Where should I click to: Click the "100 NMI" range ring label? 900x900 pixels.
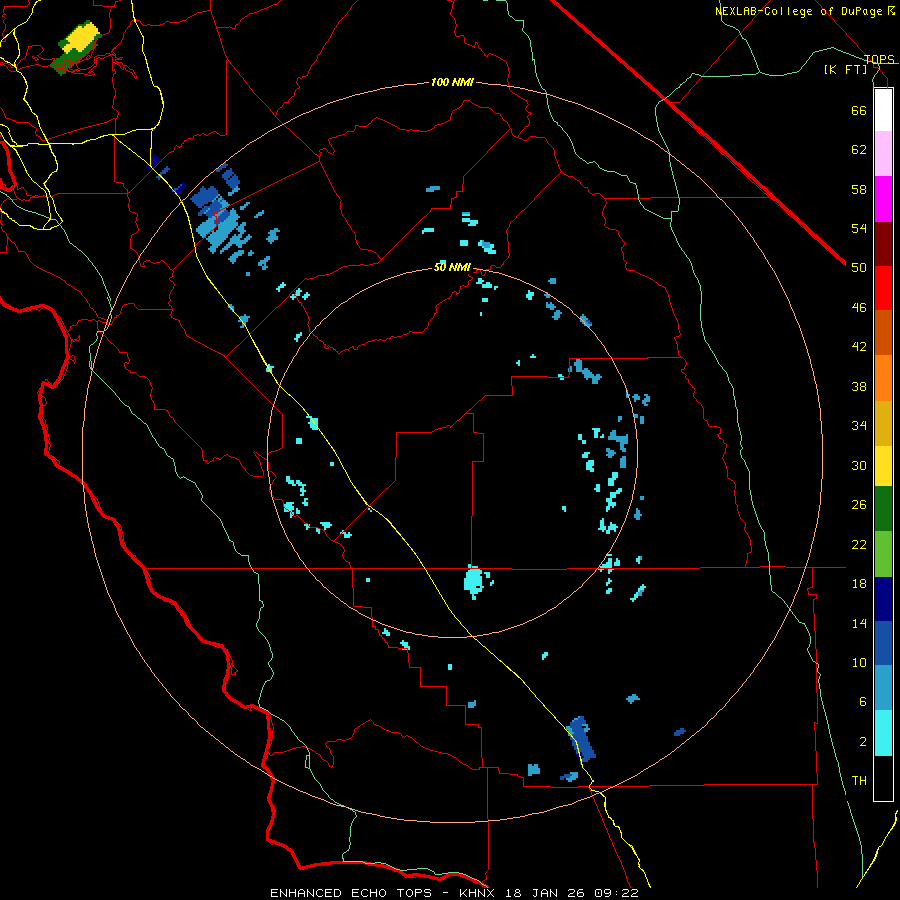point(452,83)
